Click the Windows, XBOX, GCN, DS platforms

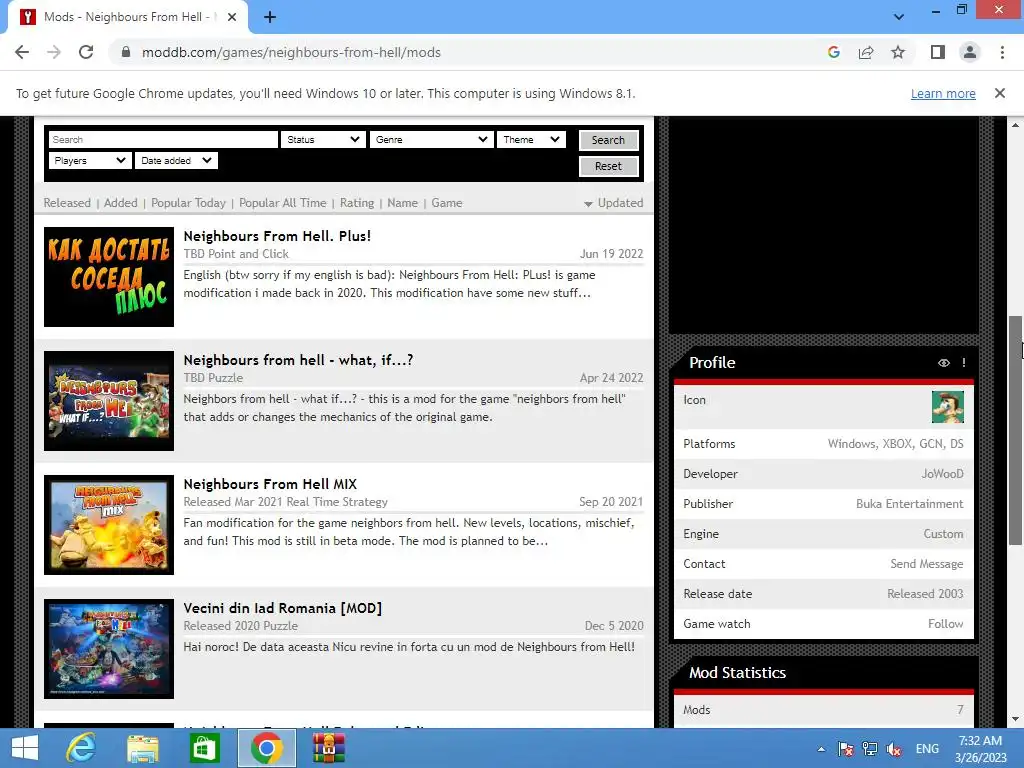point(895,444)
